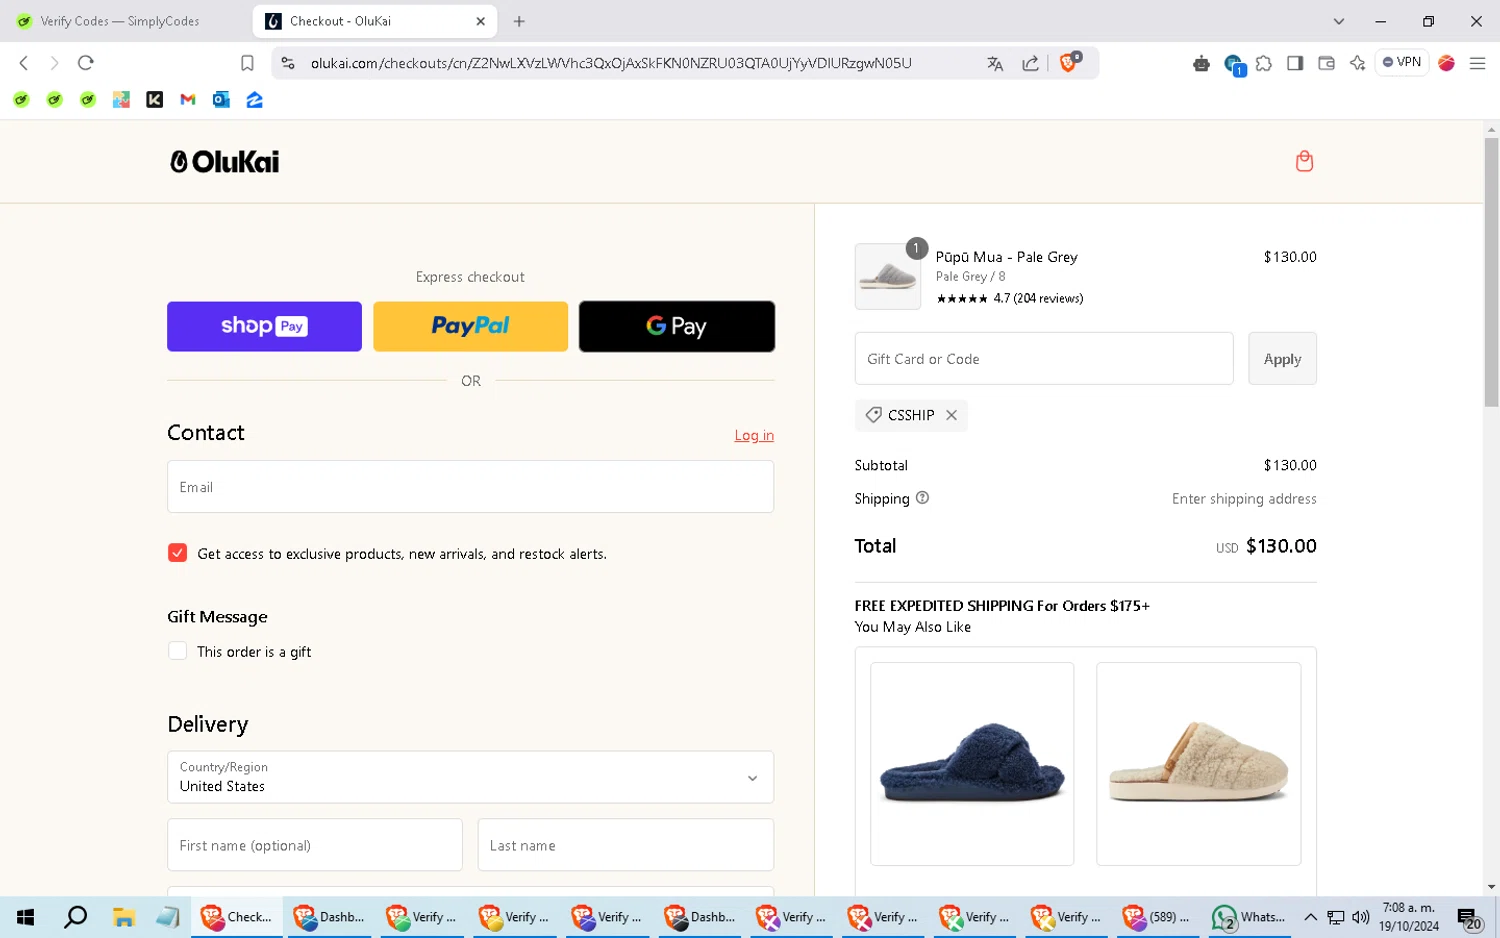Open the shopping bag cart icon
The height and width of the screenshot is (938, 1500).
click(x=1304, y=161)
